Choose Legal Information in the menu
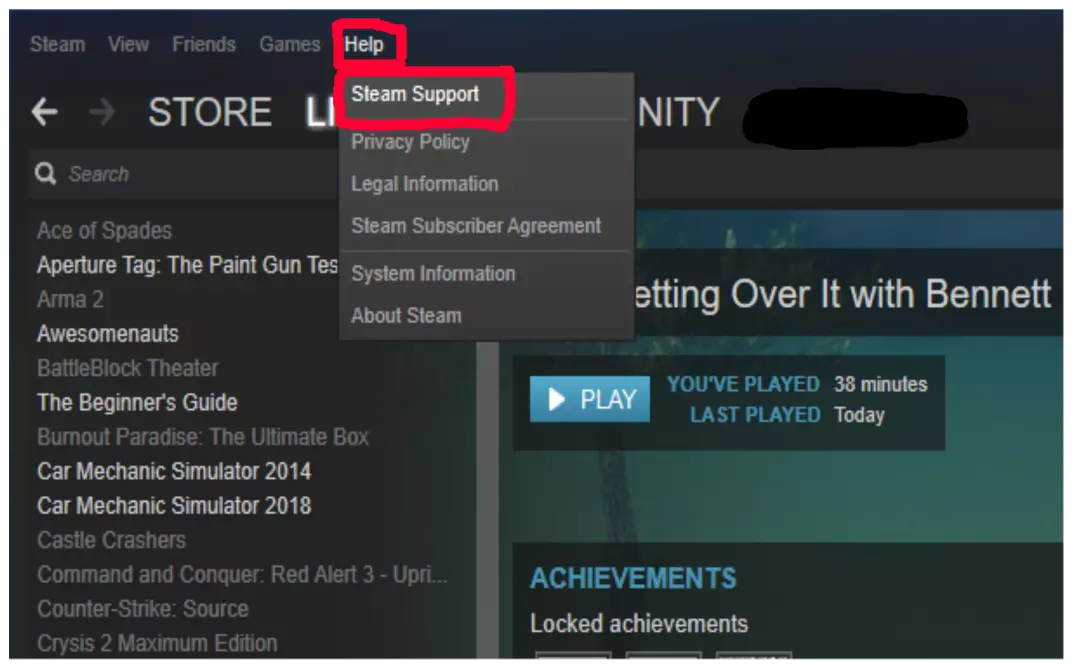Screen dimensions: 1080x665 [x=424, y=184]
